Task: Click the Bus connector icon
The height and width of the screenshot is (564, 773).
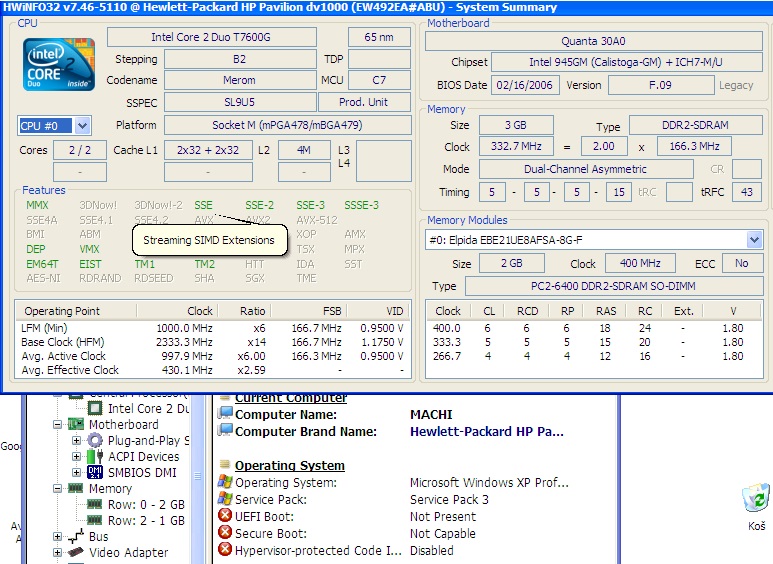Action: [75, 536]
